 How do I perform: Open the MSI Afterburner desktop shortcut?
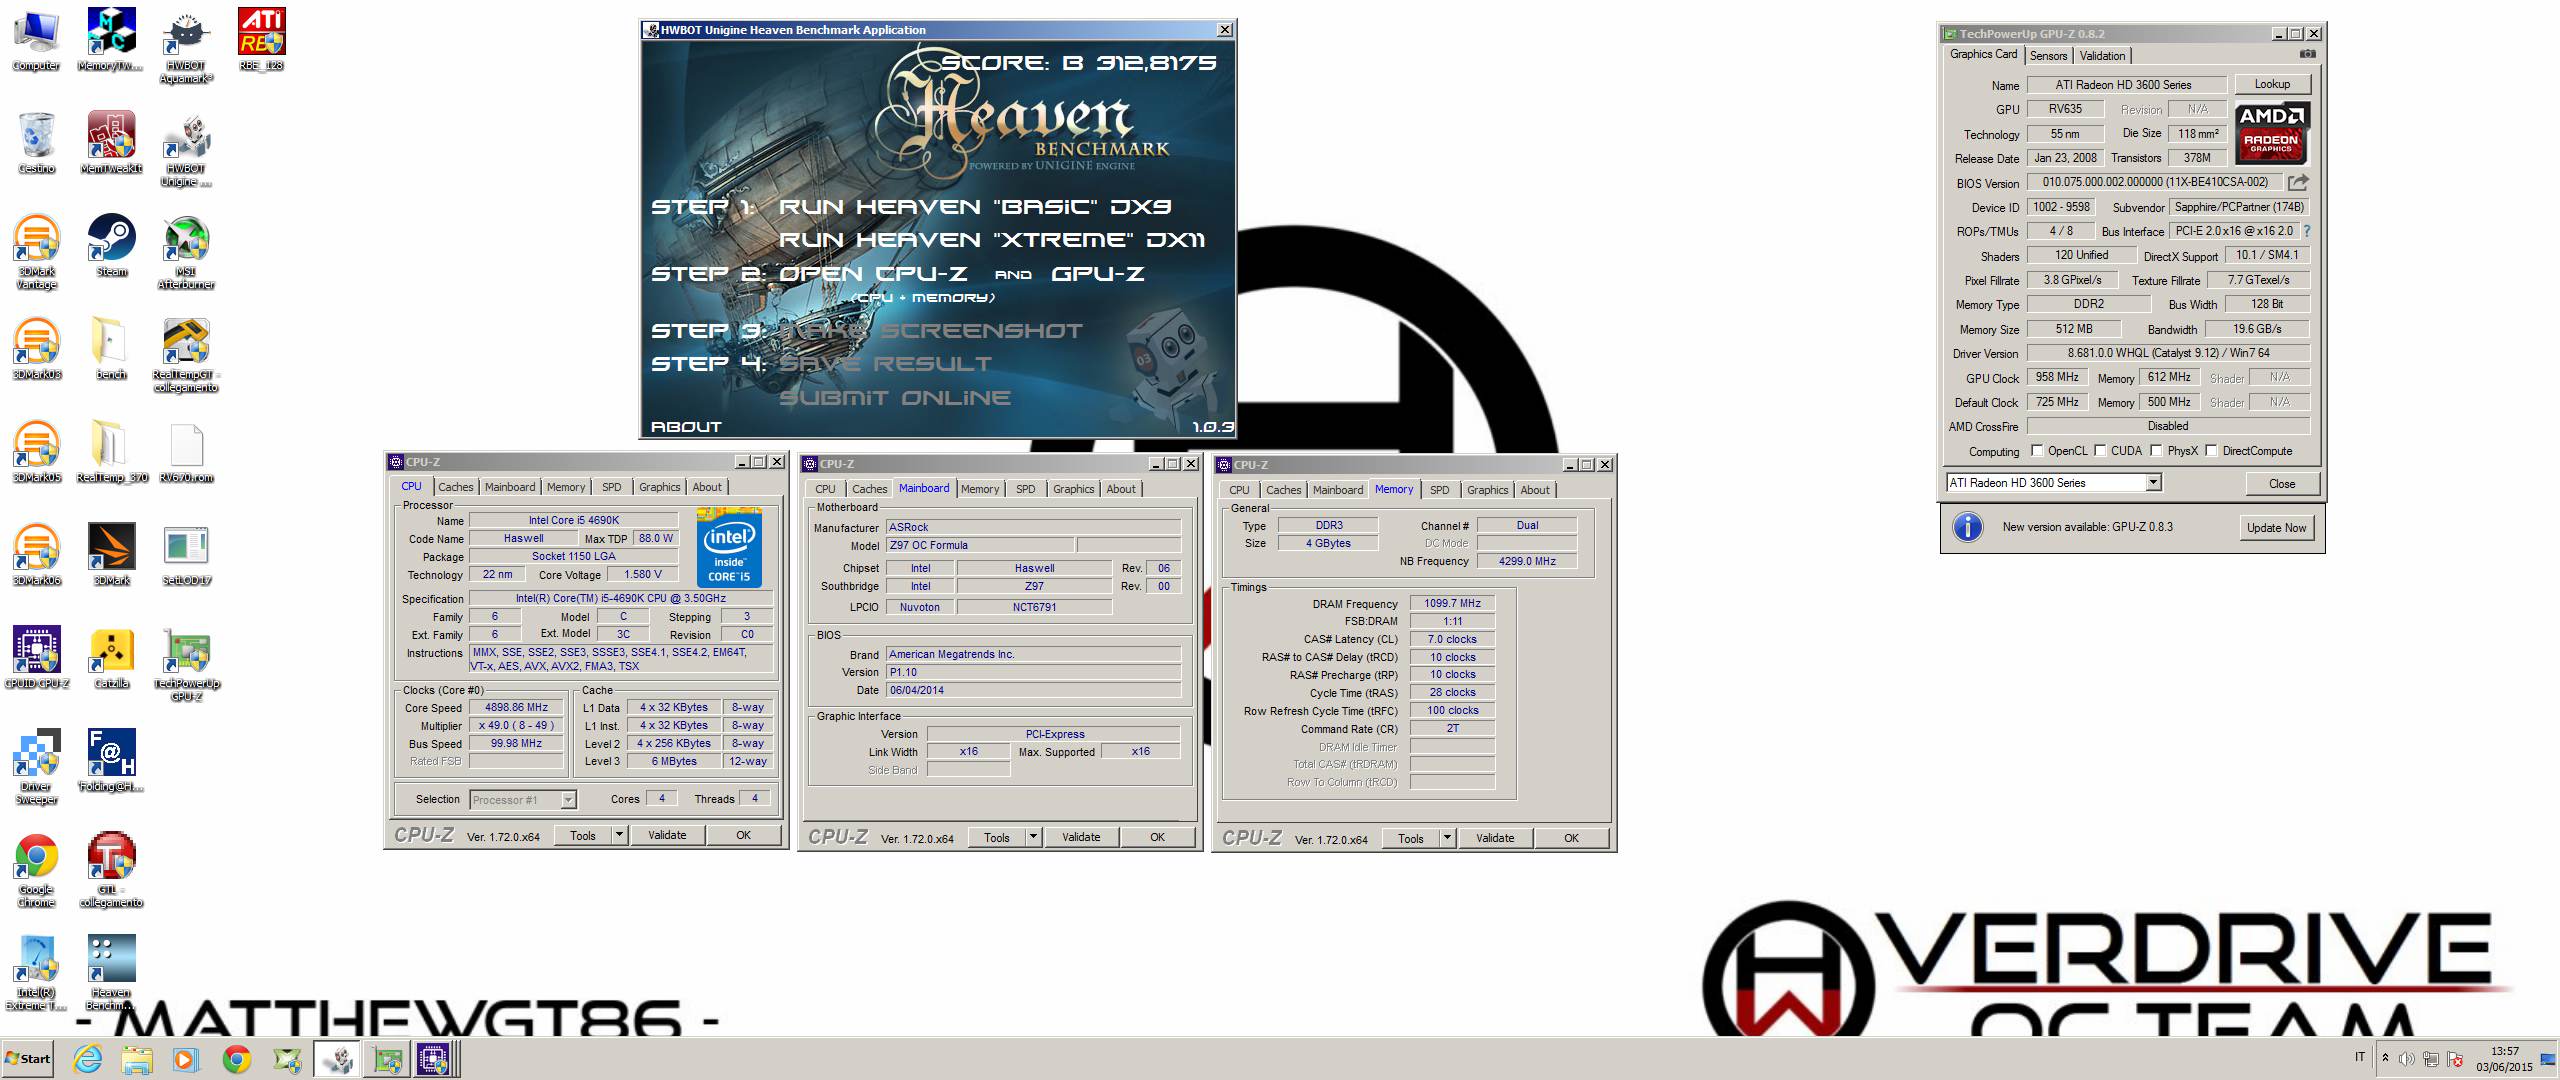(186, 251)
